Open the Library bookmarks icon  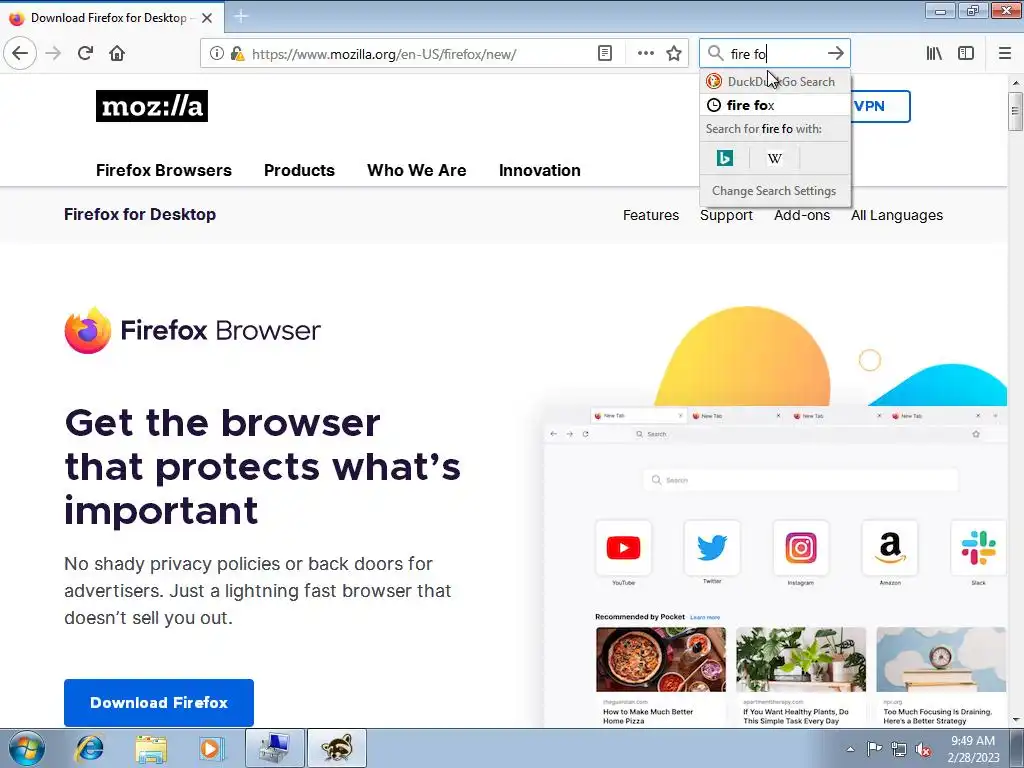tap(934, 54)
